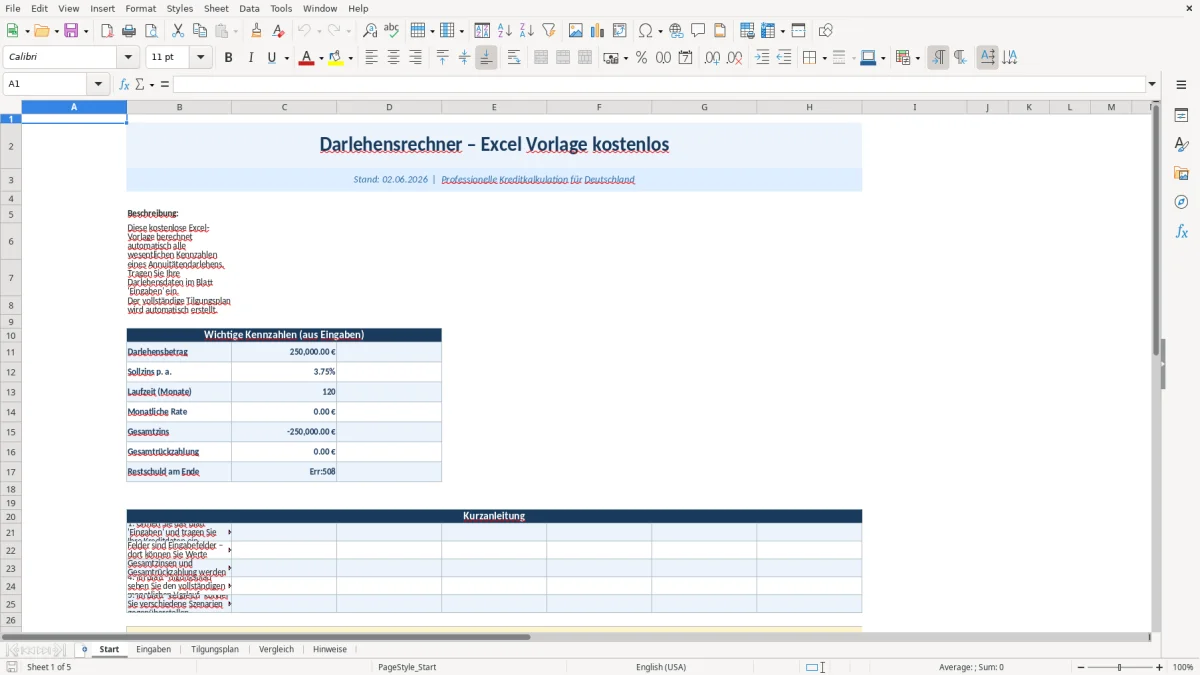The height and width of the screenshot is (675, 1200).
Task: Open Find and Replace
Action: pyautogui.click(x=370, y=31)
